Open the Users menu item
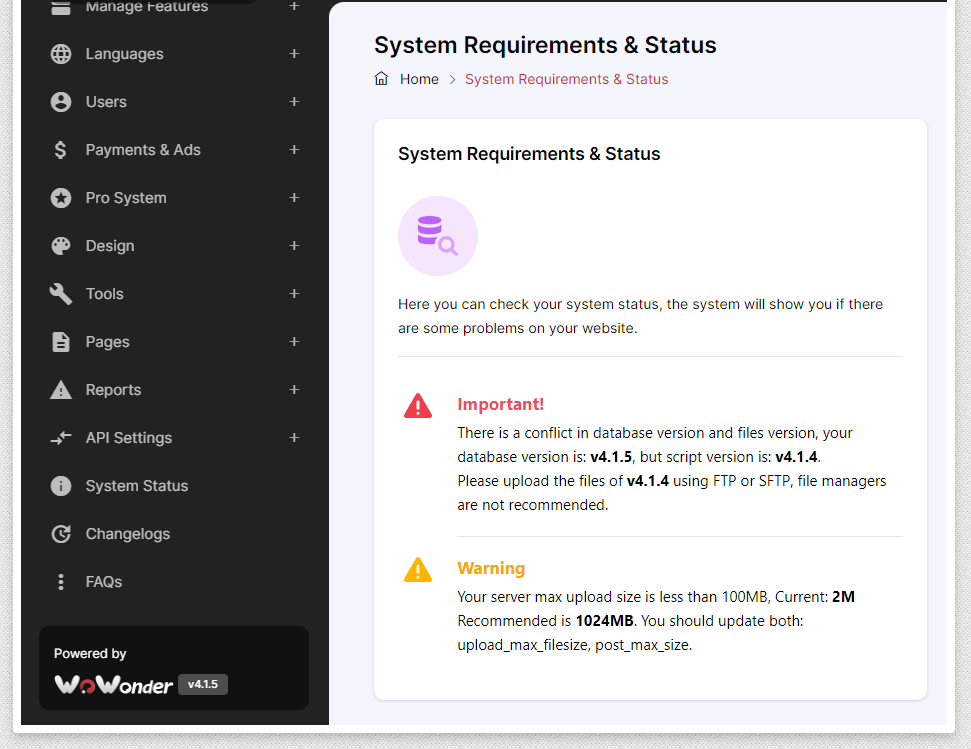 point(106,102)
